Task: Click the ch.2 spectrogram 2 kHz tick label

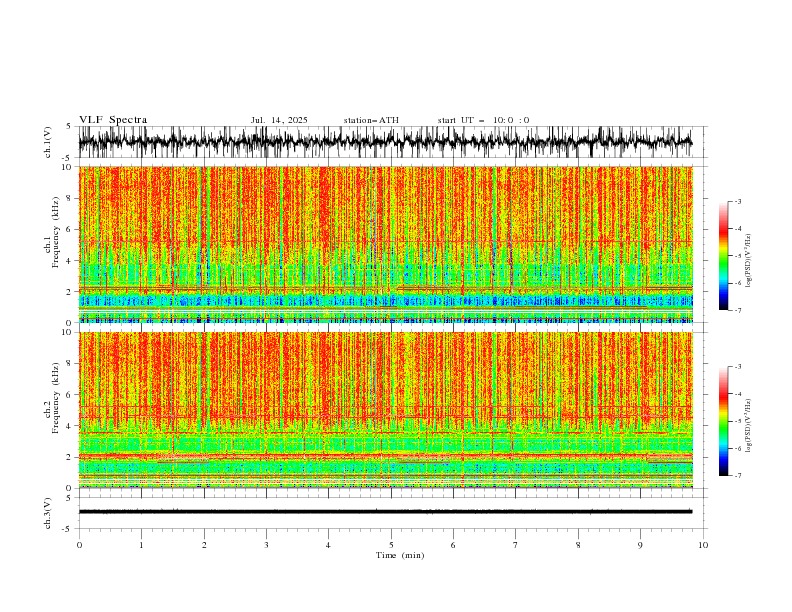Action: click(x=70, y=457)
